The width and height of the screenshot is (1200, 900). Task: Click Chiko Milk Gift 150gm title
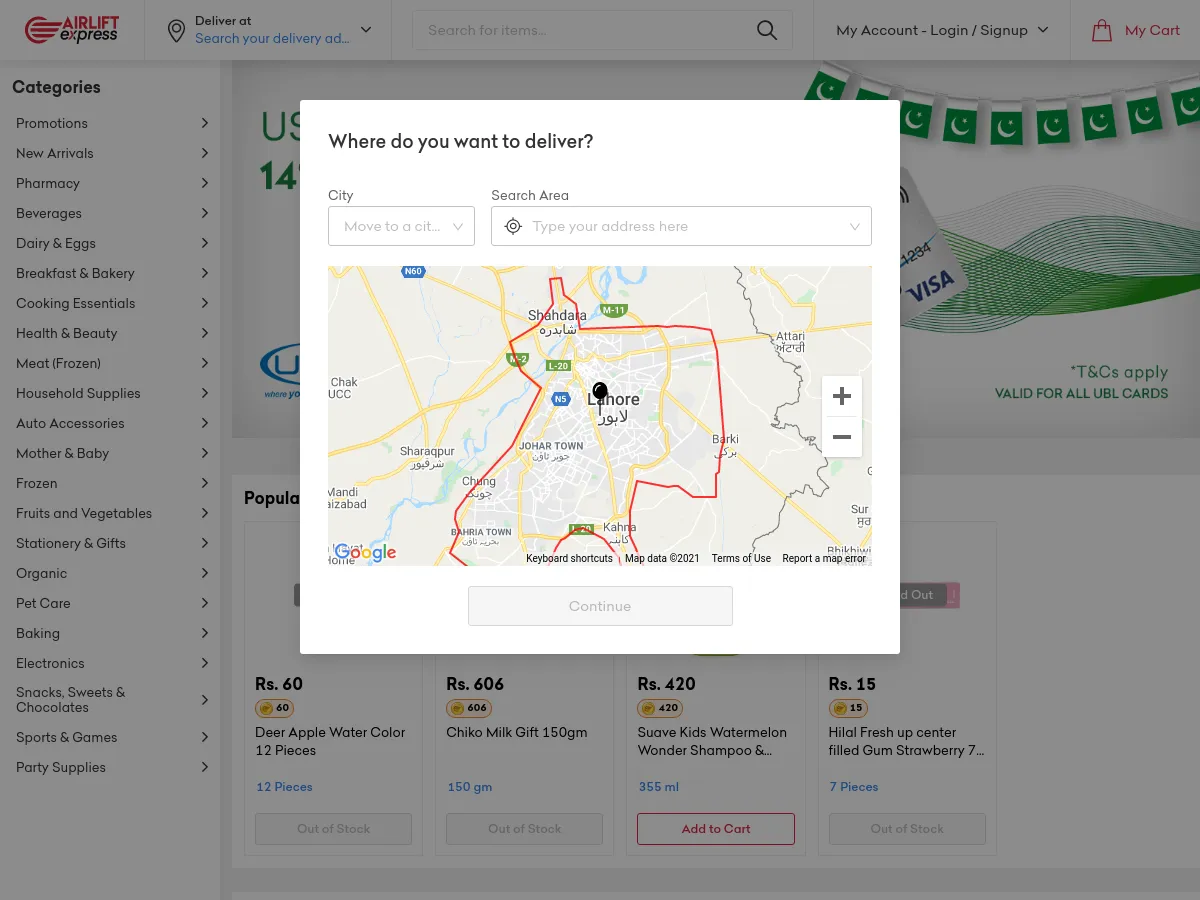pos(516,732)
